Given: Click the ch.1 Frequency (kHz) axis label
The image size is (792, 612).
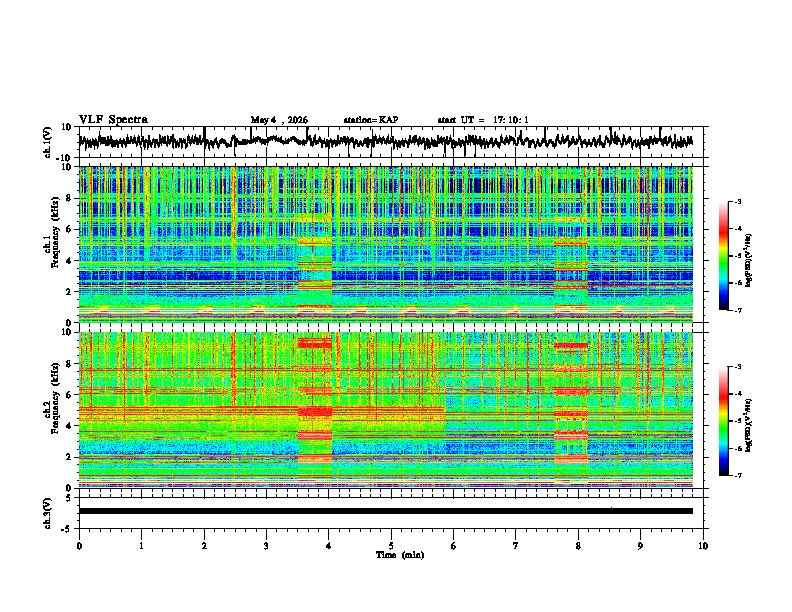Looking at the screenshot, I should point(52,235).
